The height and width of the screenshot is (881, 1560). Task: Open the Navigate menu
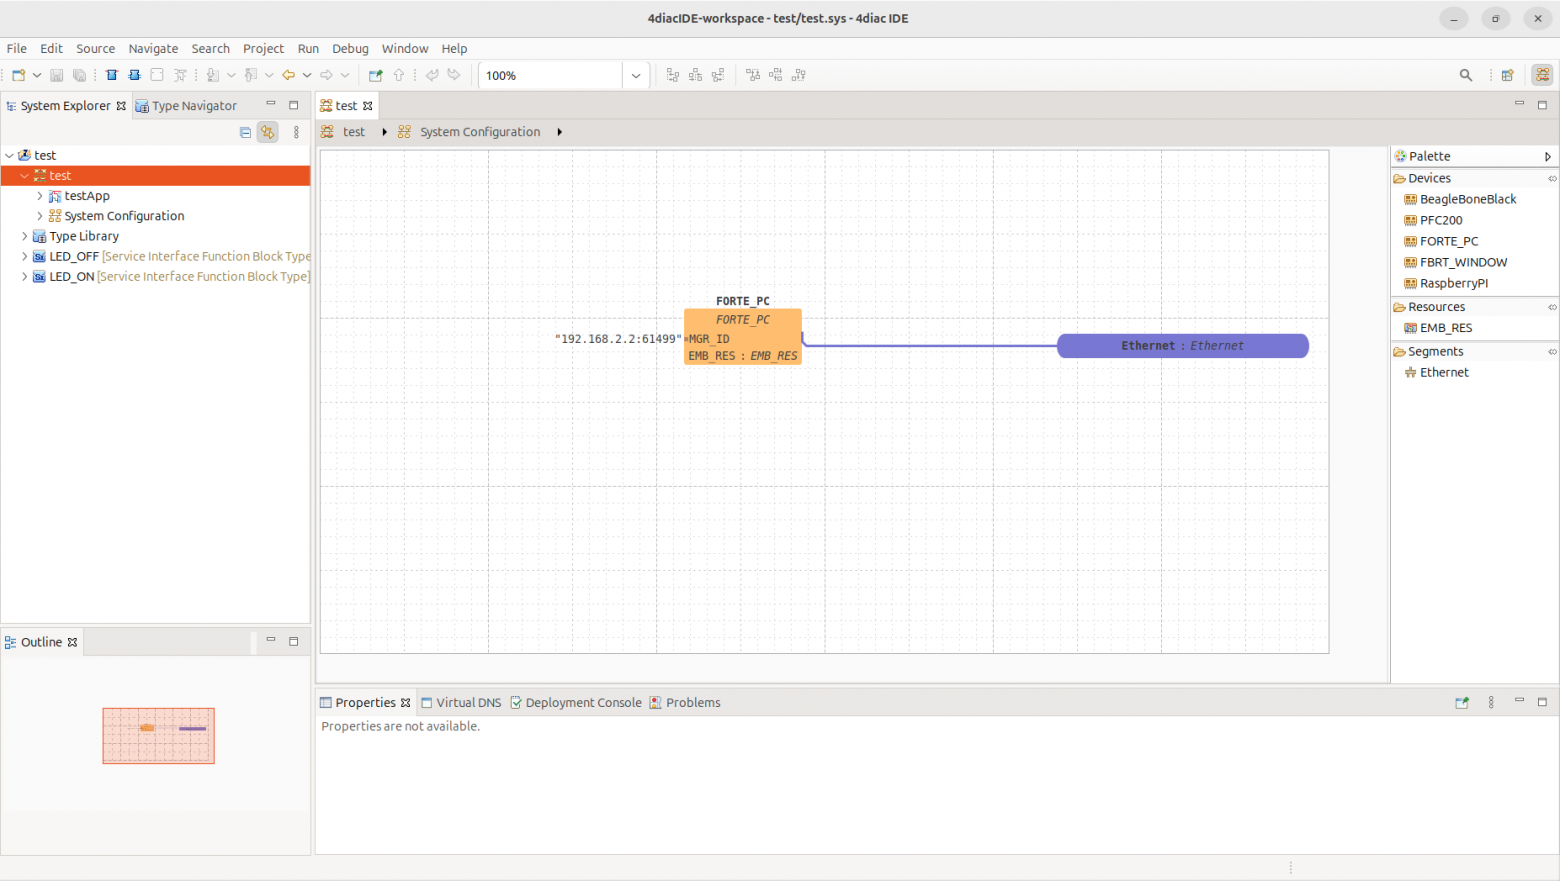(x=153, y=48)
